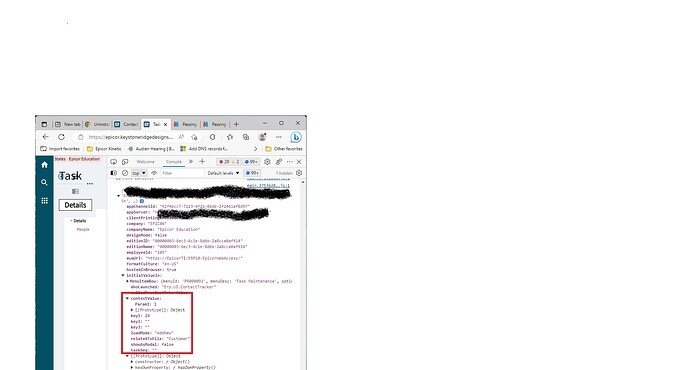This screenshot has height=370, width=690.
Task: Go back with the browser back arrow
Action: [x=45, y=137]
